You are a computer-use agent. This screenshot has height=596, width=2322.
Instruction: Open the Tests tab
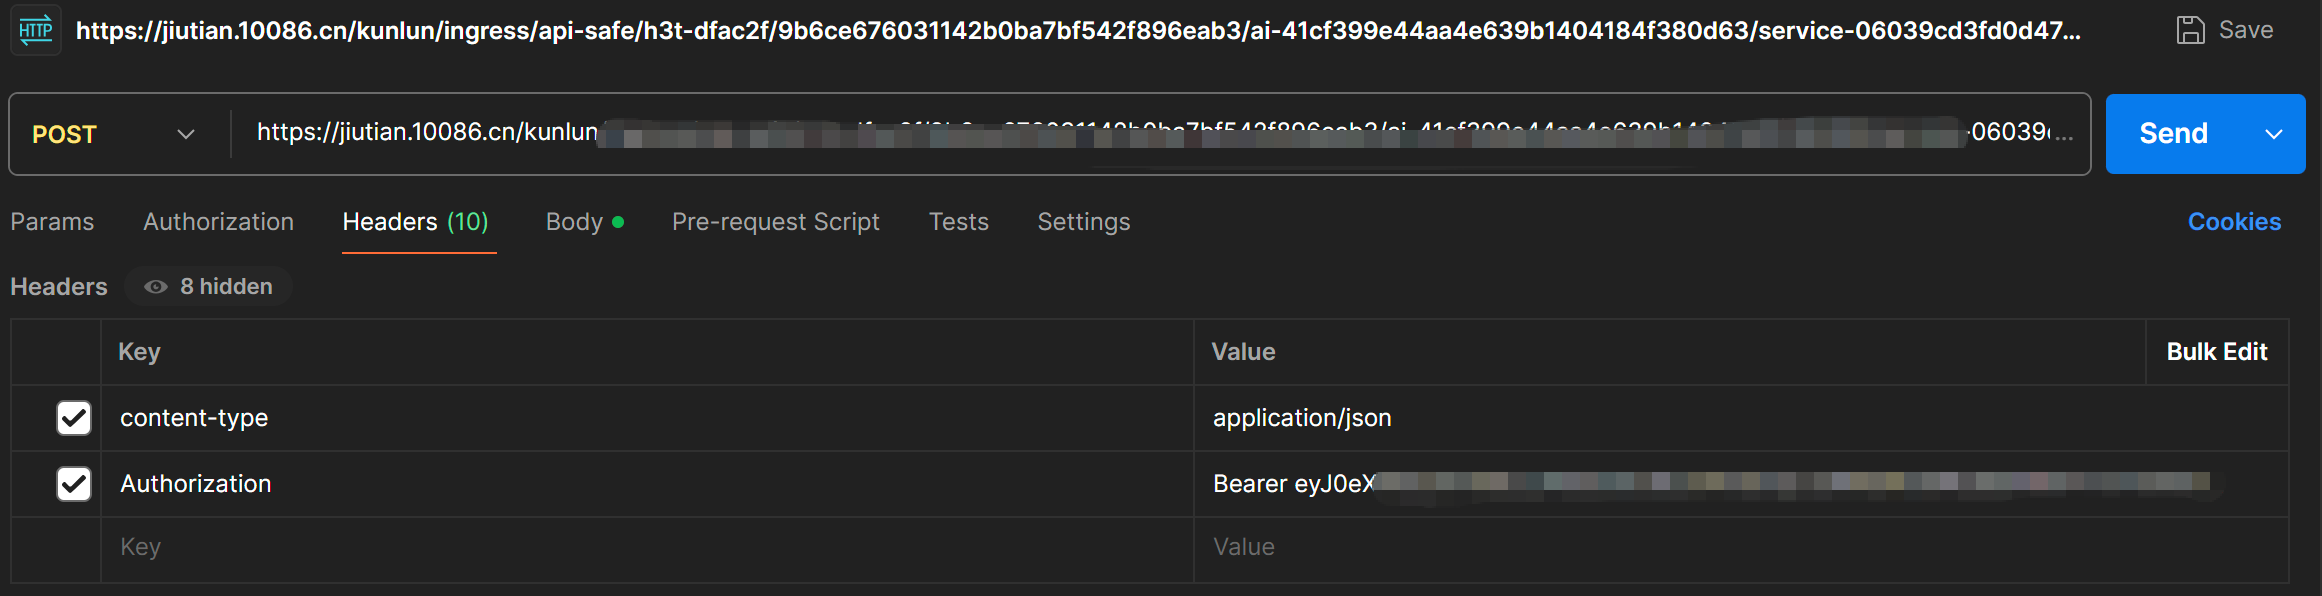point(958,221)
